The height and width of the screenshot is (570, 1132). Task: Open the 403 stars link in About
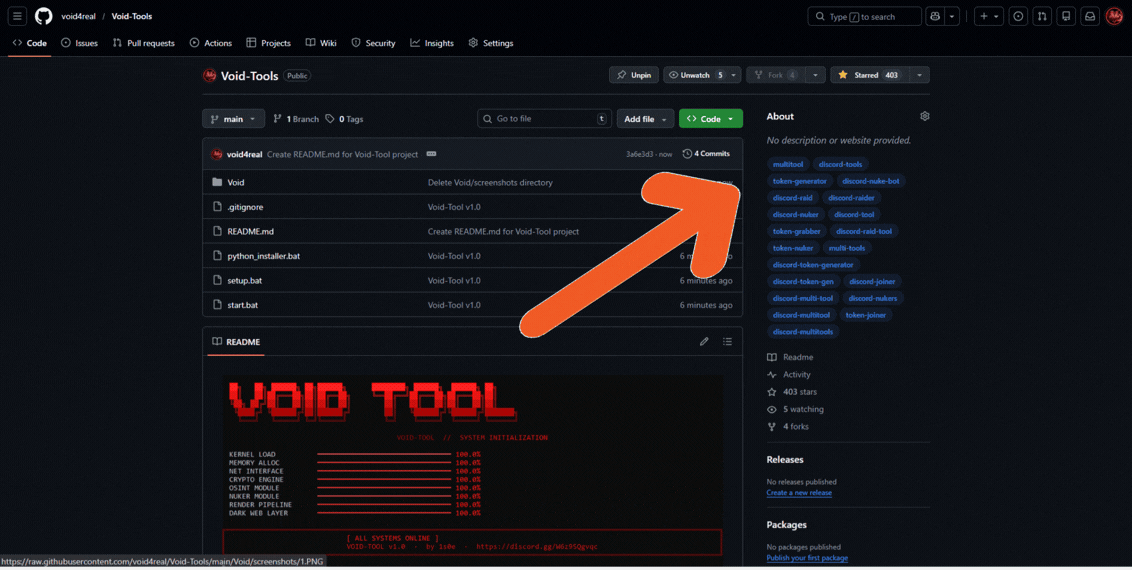tap(793, 392)
